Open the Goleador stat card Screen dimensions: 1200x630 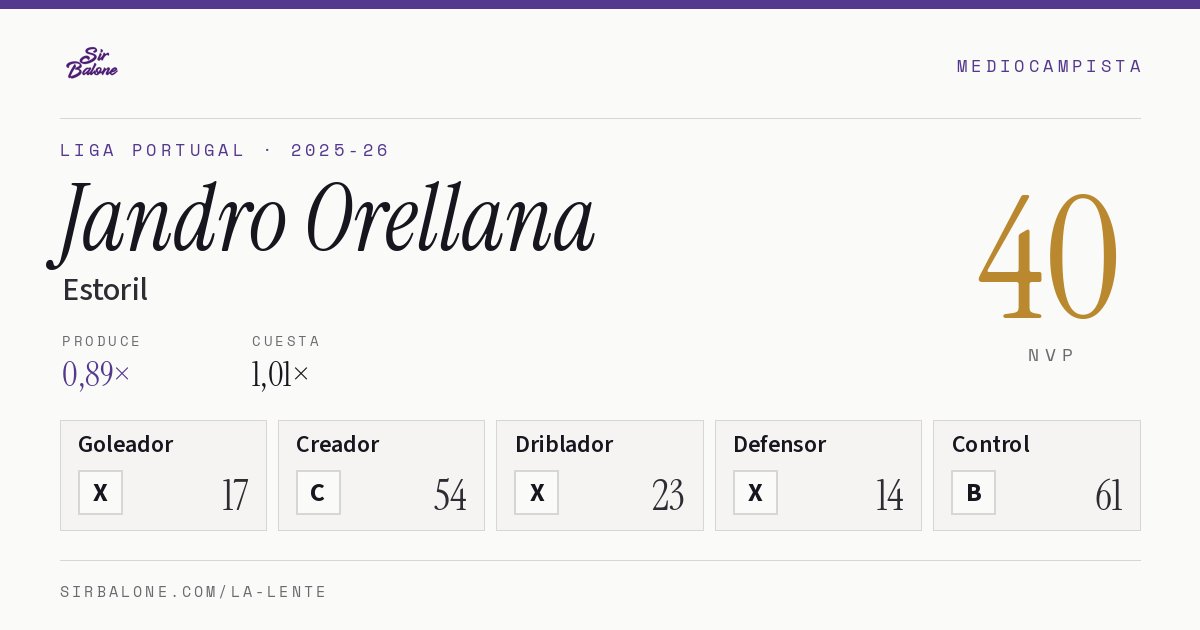(x=163, y=475)
